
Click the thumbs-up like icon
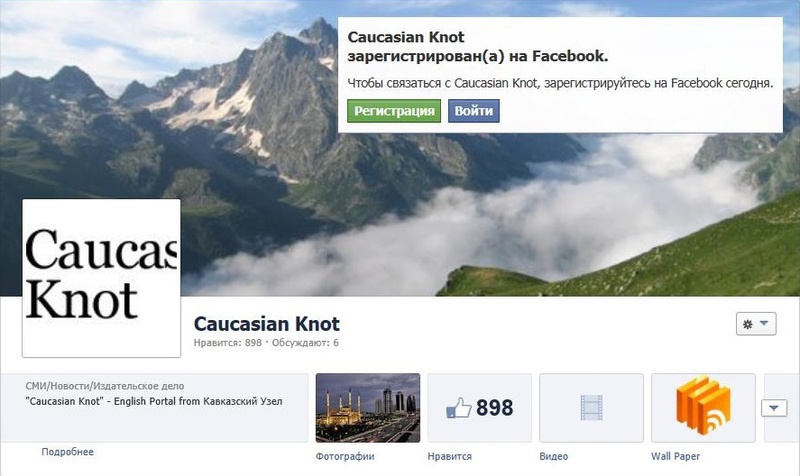point(459,408)
